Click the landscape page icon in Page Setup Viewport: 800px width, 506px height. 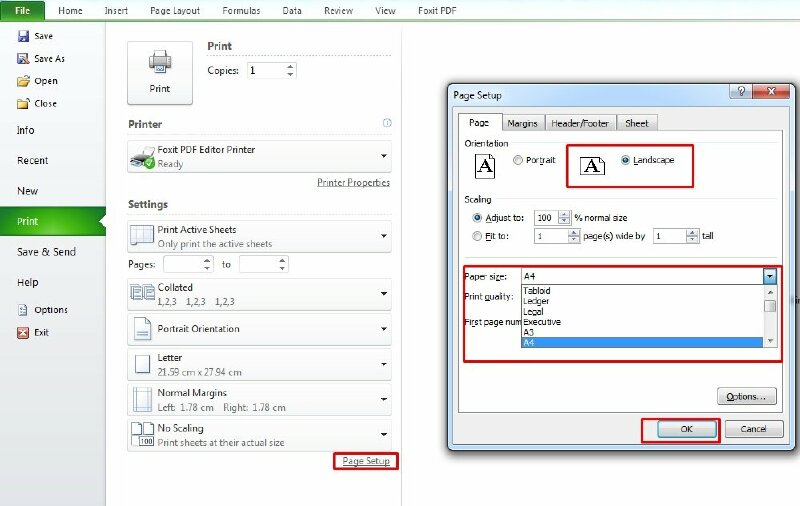click(592, 166)
